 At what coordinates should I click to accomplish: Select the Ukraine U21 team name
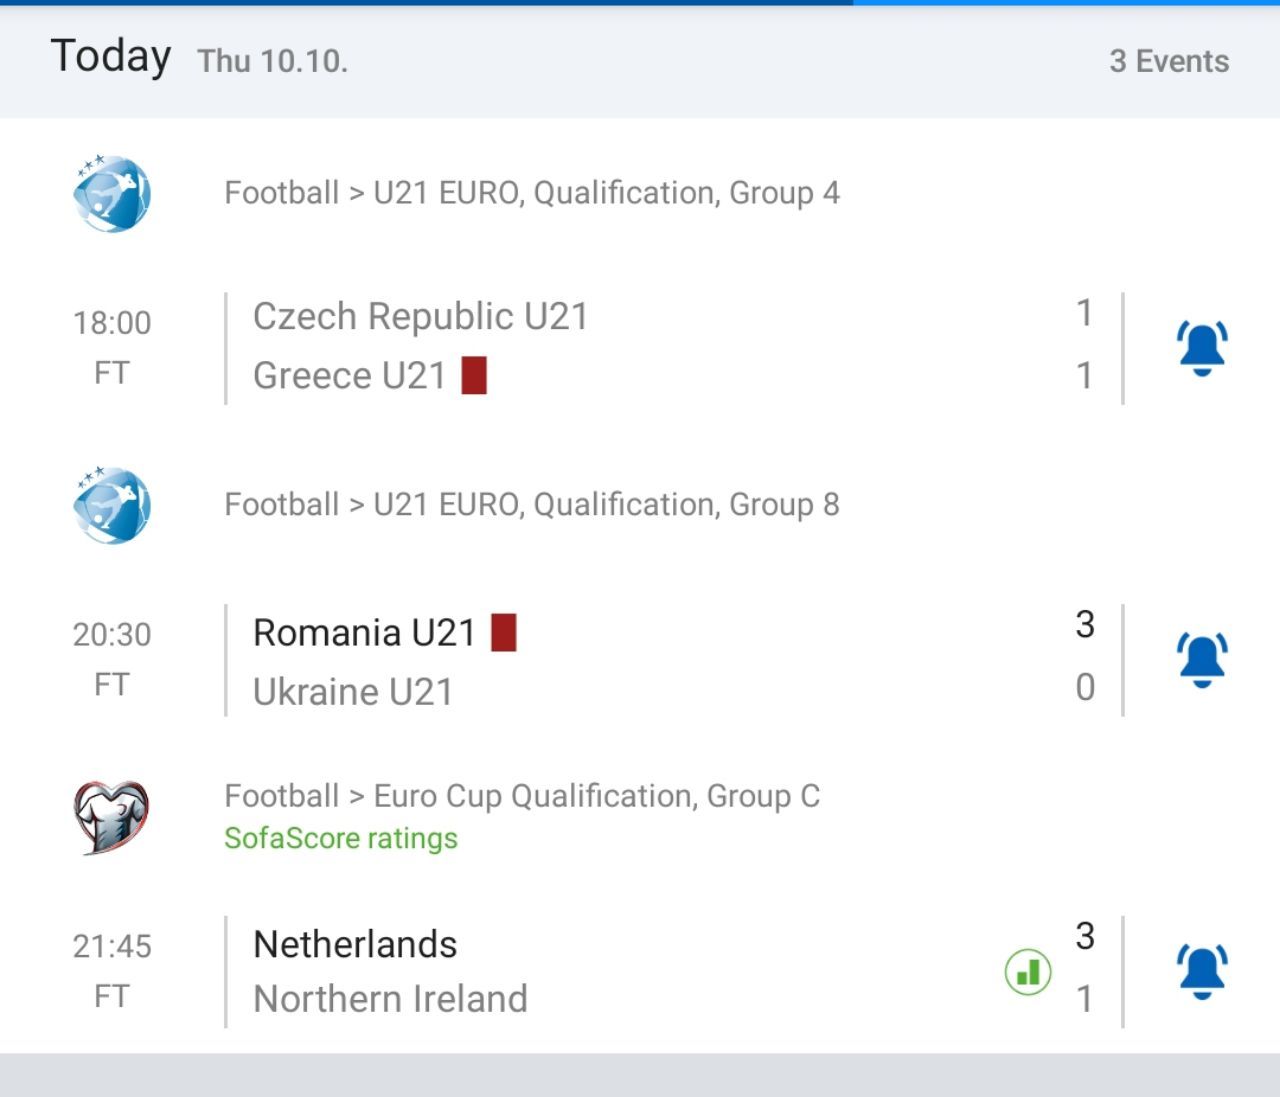(x=353, y=692)
